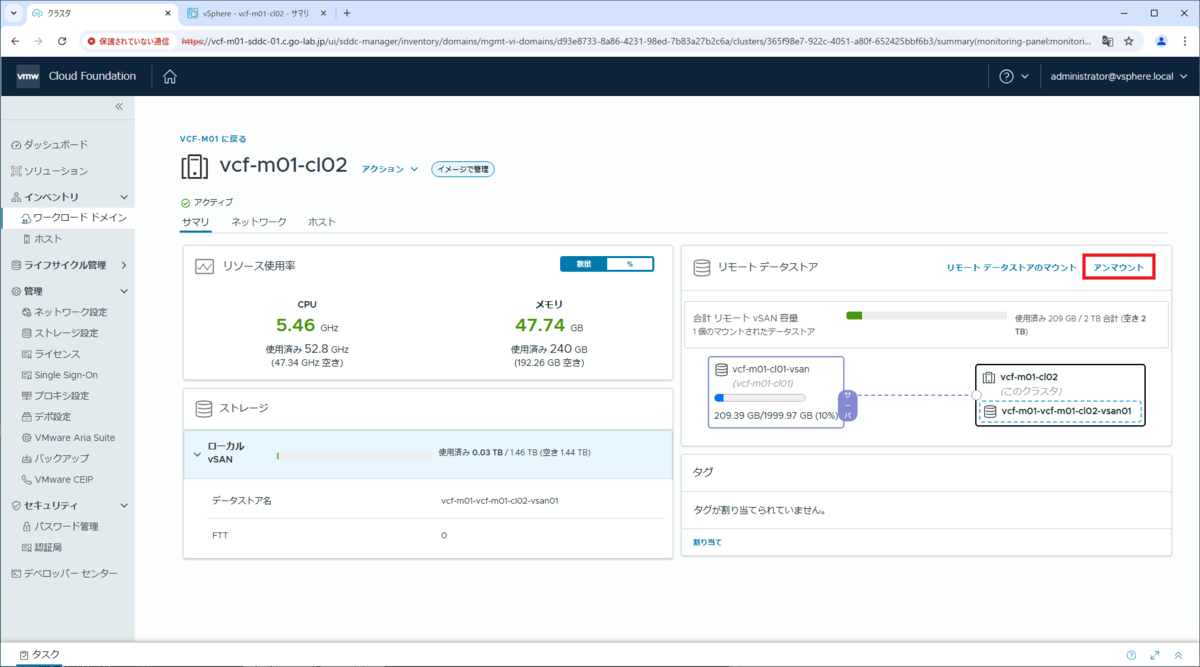The image size is (1200, 667).
Task: Click the VCF-M01 に戻る link
Action: click(213, 139)
